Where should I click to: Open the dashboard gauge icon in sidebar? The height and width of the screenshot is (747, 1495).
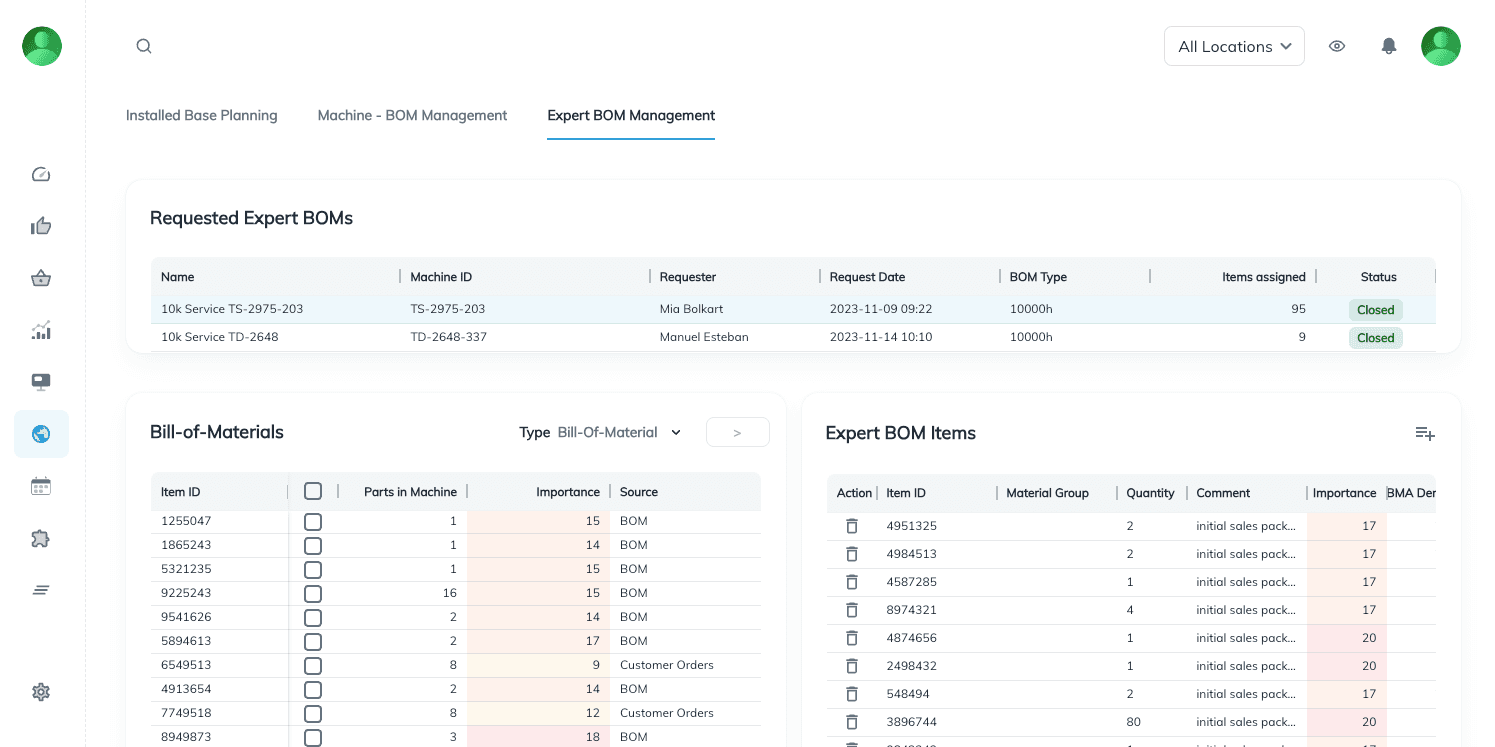(41, 174)
